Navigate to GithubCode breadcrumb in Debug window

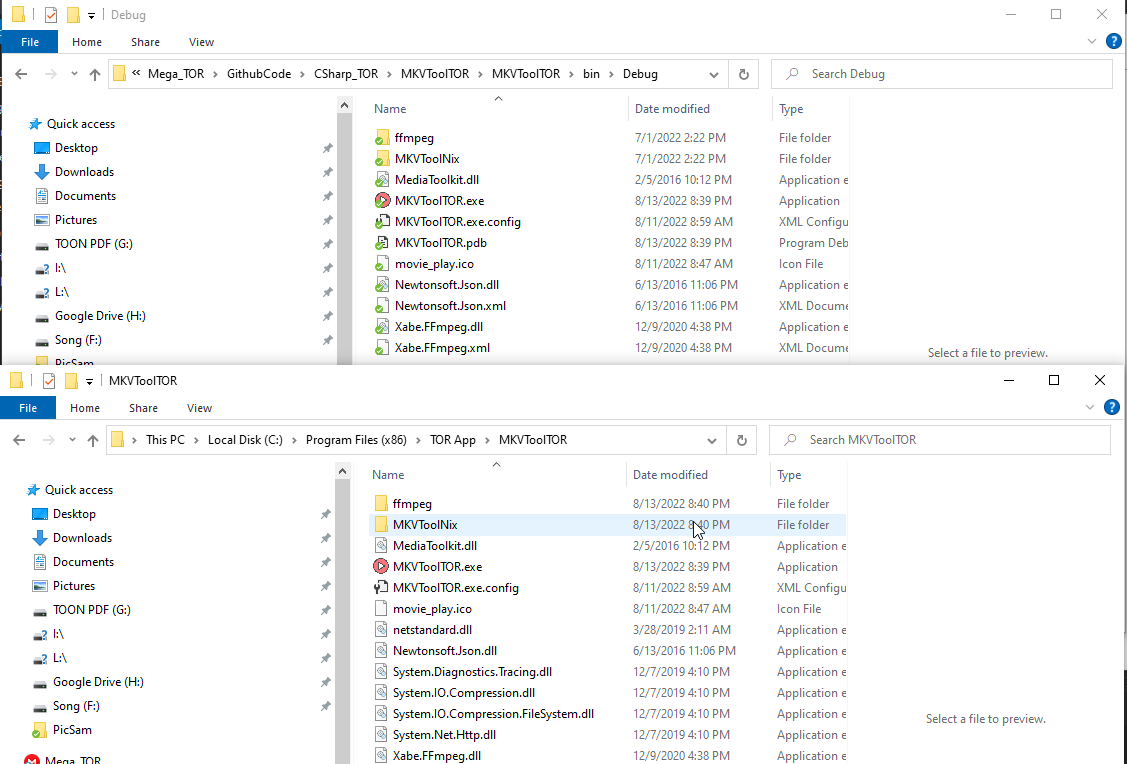click(x=259, y=74)
